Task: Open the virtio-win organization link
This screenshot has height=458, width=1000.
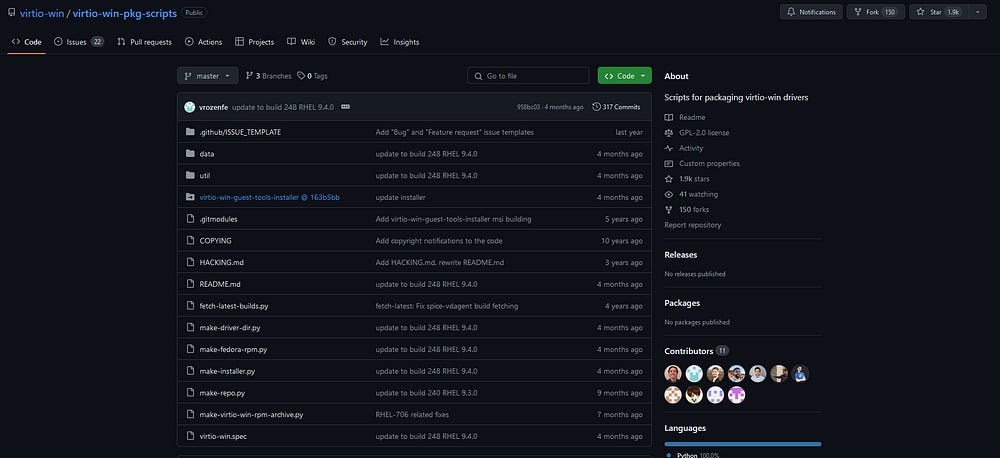Action: point(42,13)
